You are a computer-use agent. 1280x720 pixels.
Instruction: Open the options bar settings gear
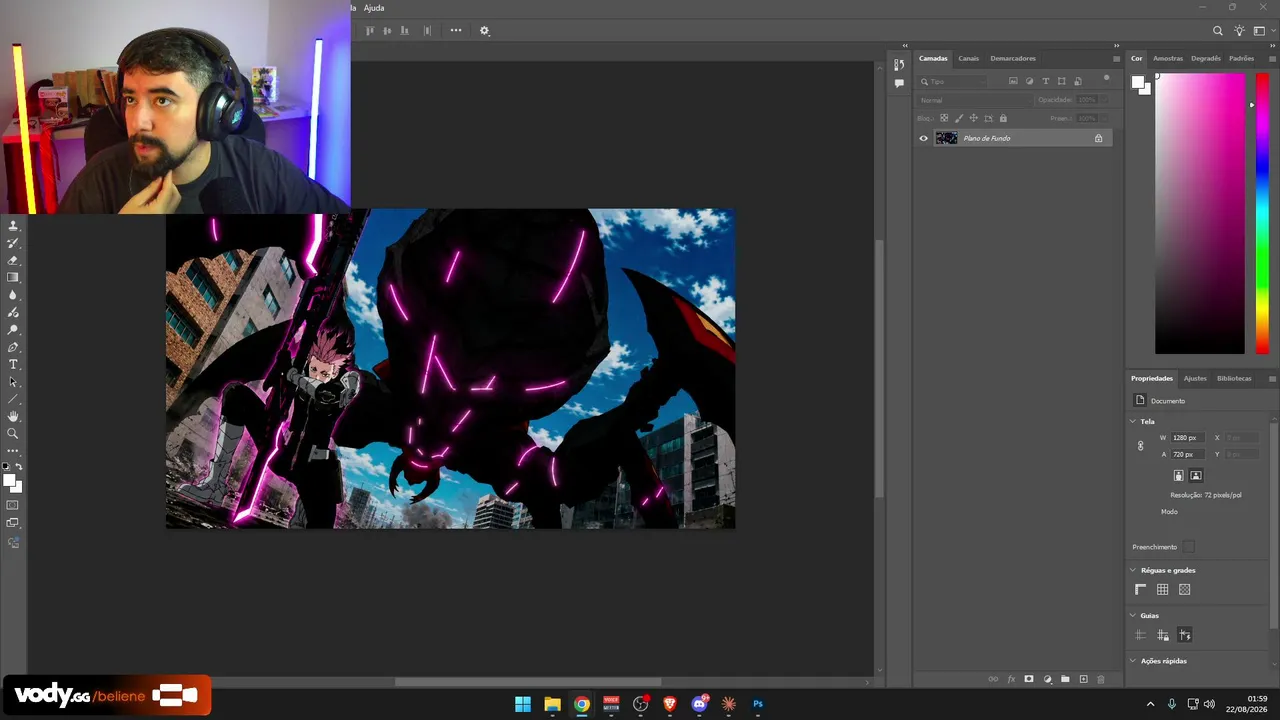(x=485, y=30)
